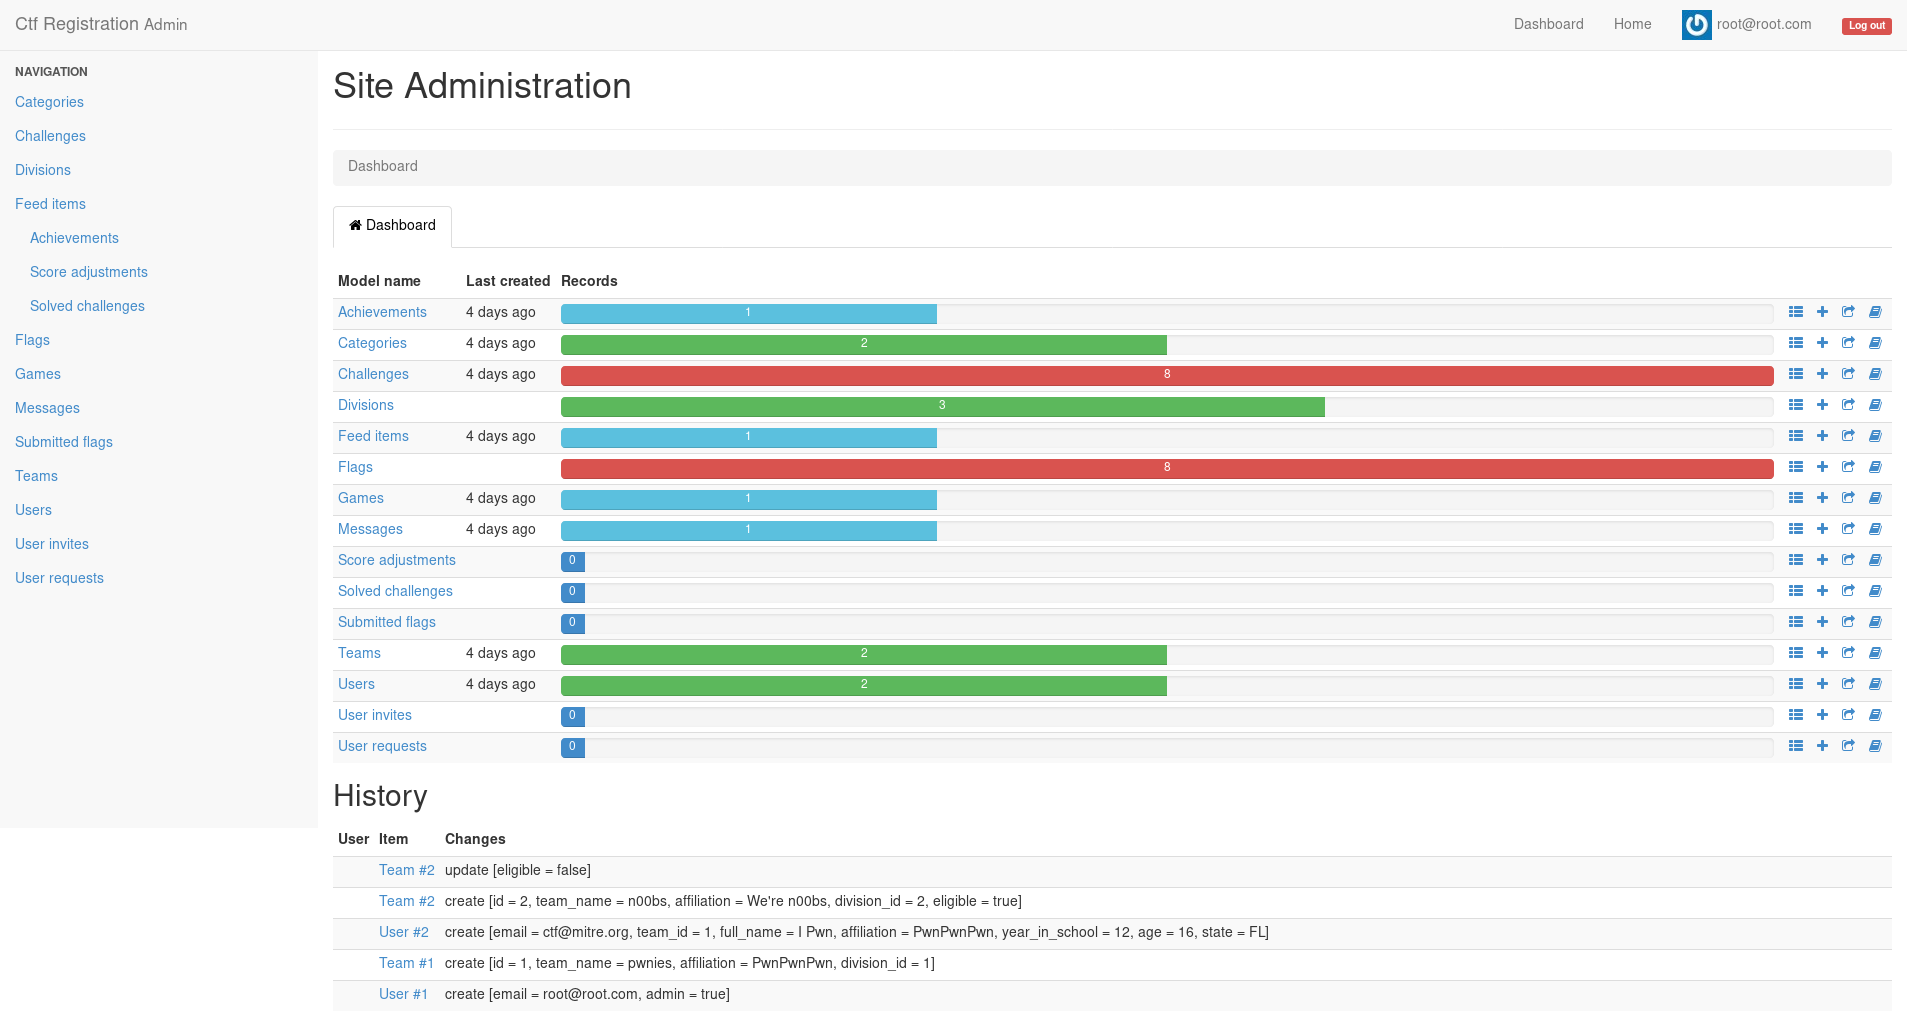Viewport: 1907px width, 1031px height.
Task: Add new Categories record with plus icon
Action: click(1822, 343)
